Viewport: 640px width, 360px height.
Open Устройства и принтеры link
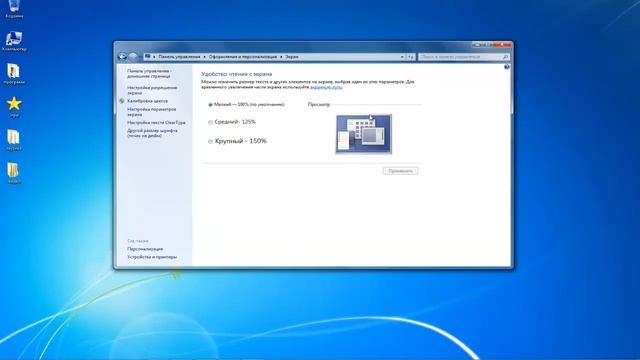[152, 257]
